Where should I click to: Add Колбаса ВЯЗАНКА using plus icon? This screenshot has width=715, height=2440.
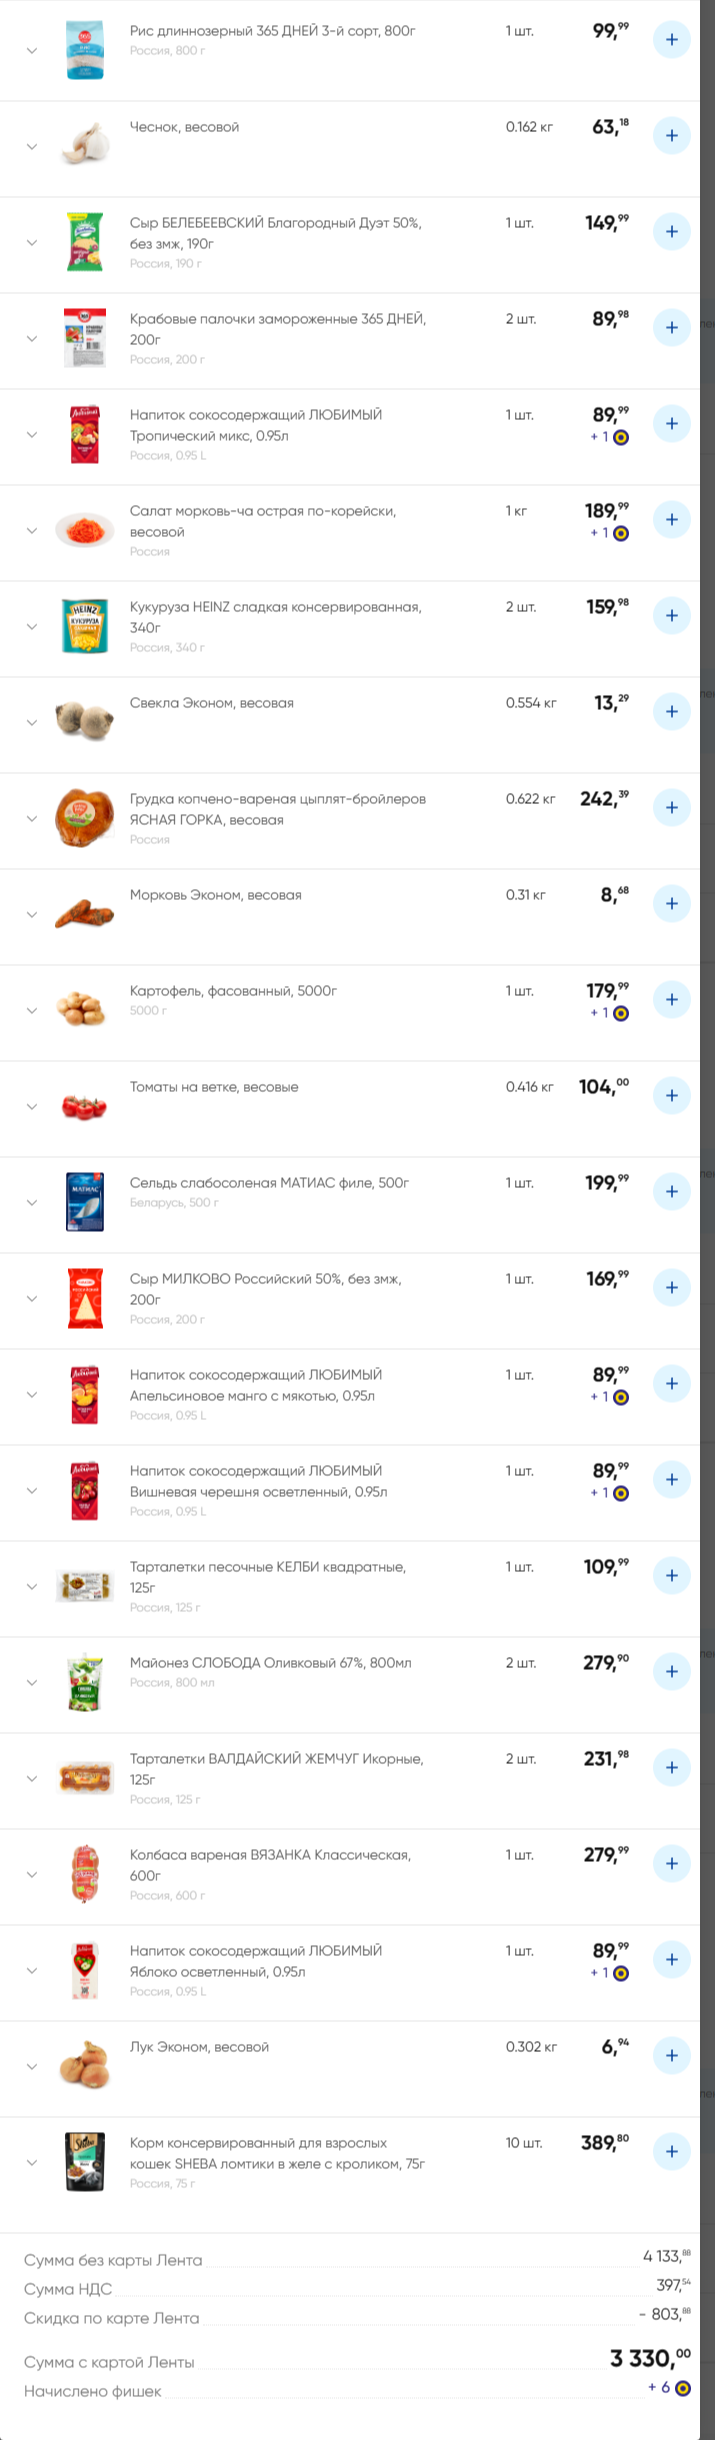coord(671,1864)
